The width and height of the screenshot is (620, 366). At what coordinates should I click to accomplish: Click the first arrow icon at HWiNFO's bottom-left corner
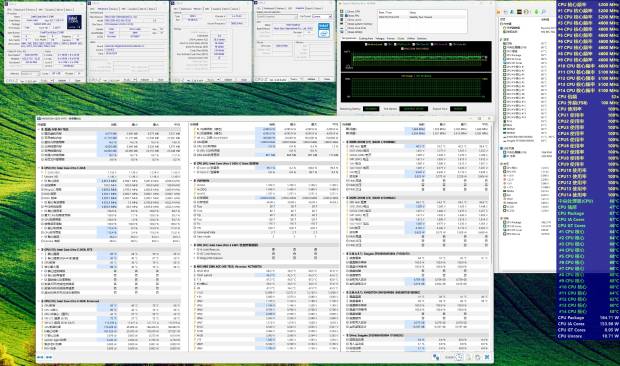[x=40, y=357]
